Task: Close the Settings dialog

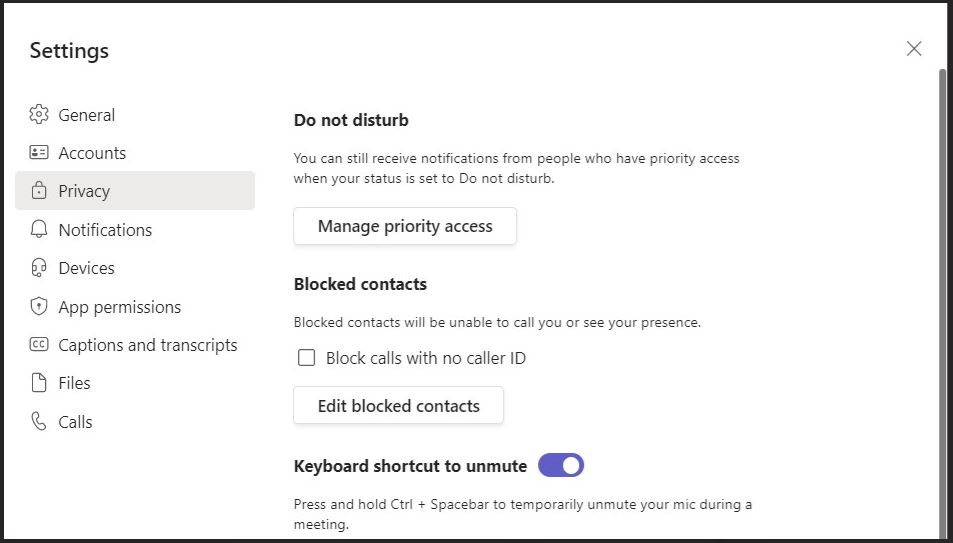Action: (x=914, y=49)
